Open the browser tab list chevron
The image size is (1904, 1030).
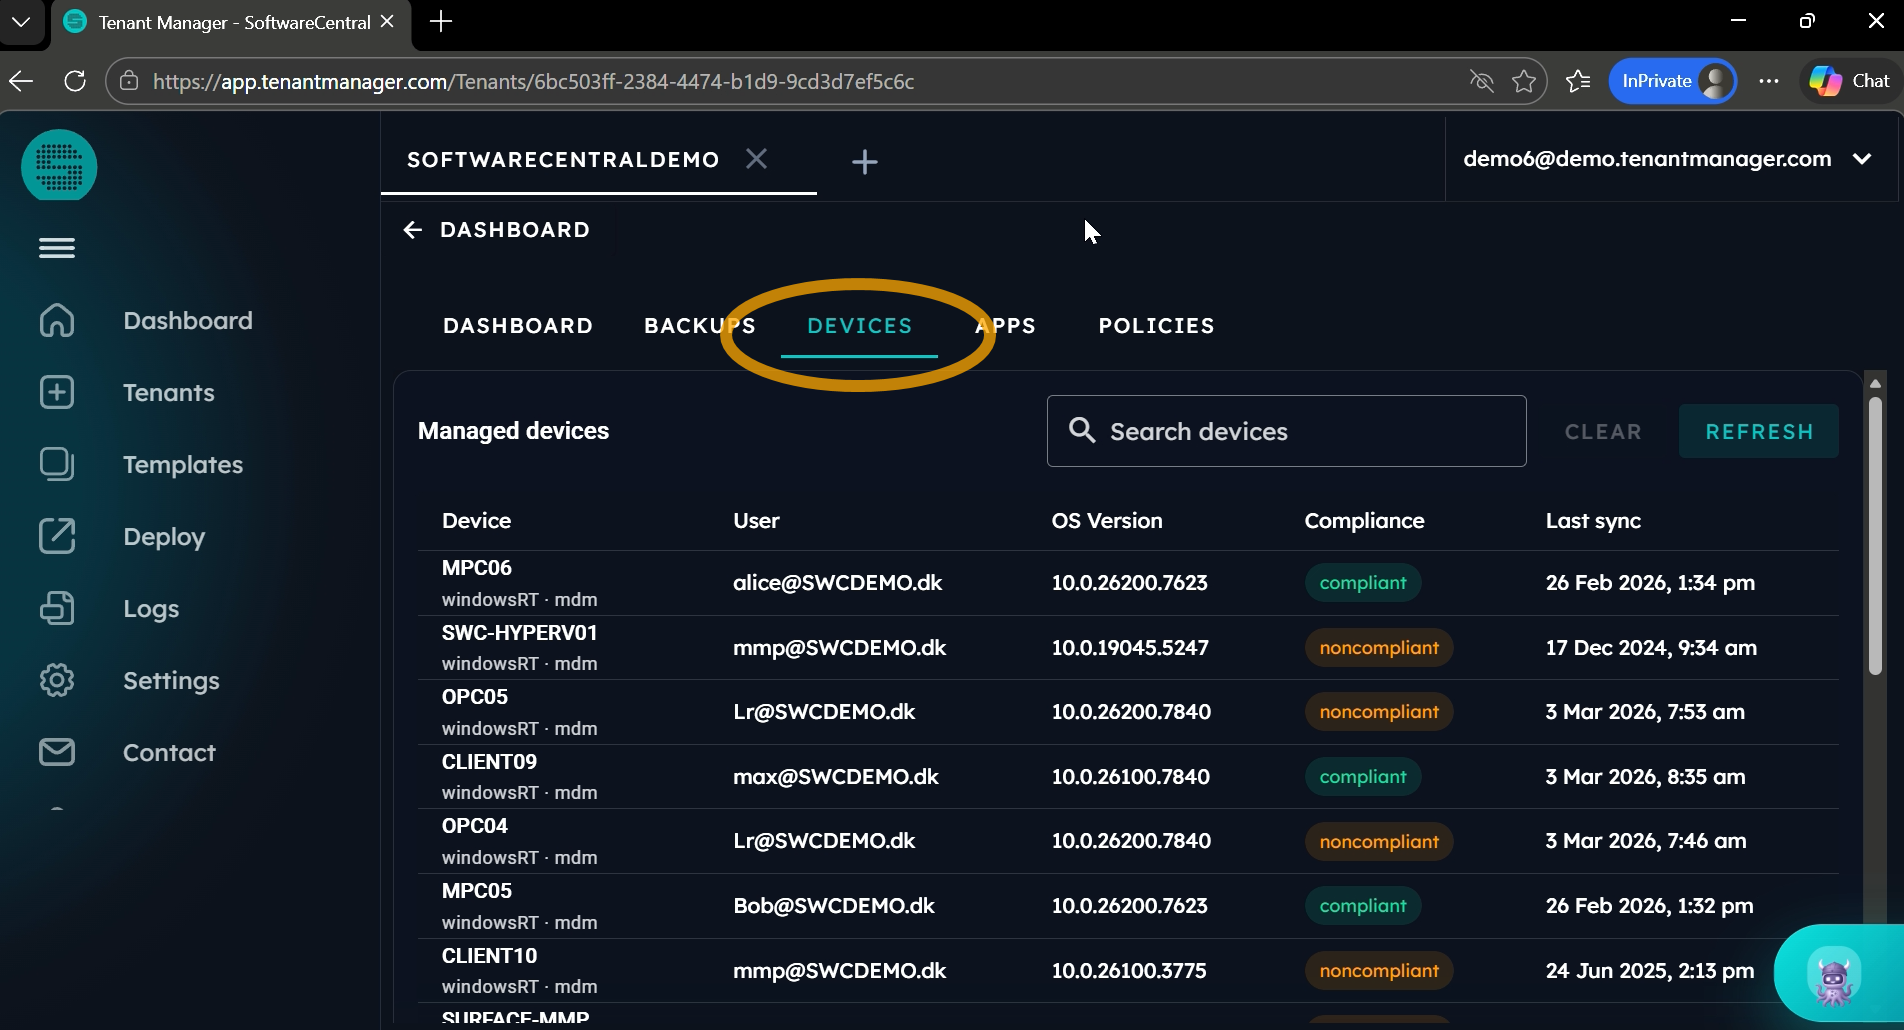point(21,21)
